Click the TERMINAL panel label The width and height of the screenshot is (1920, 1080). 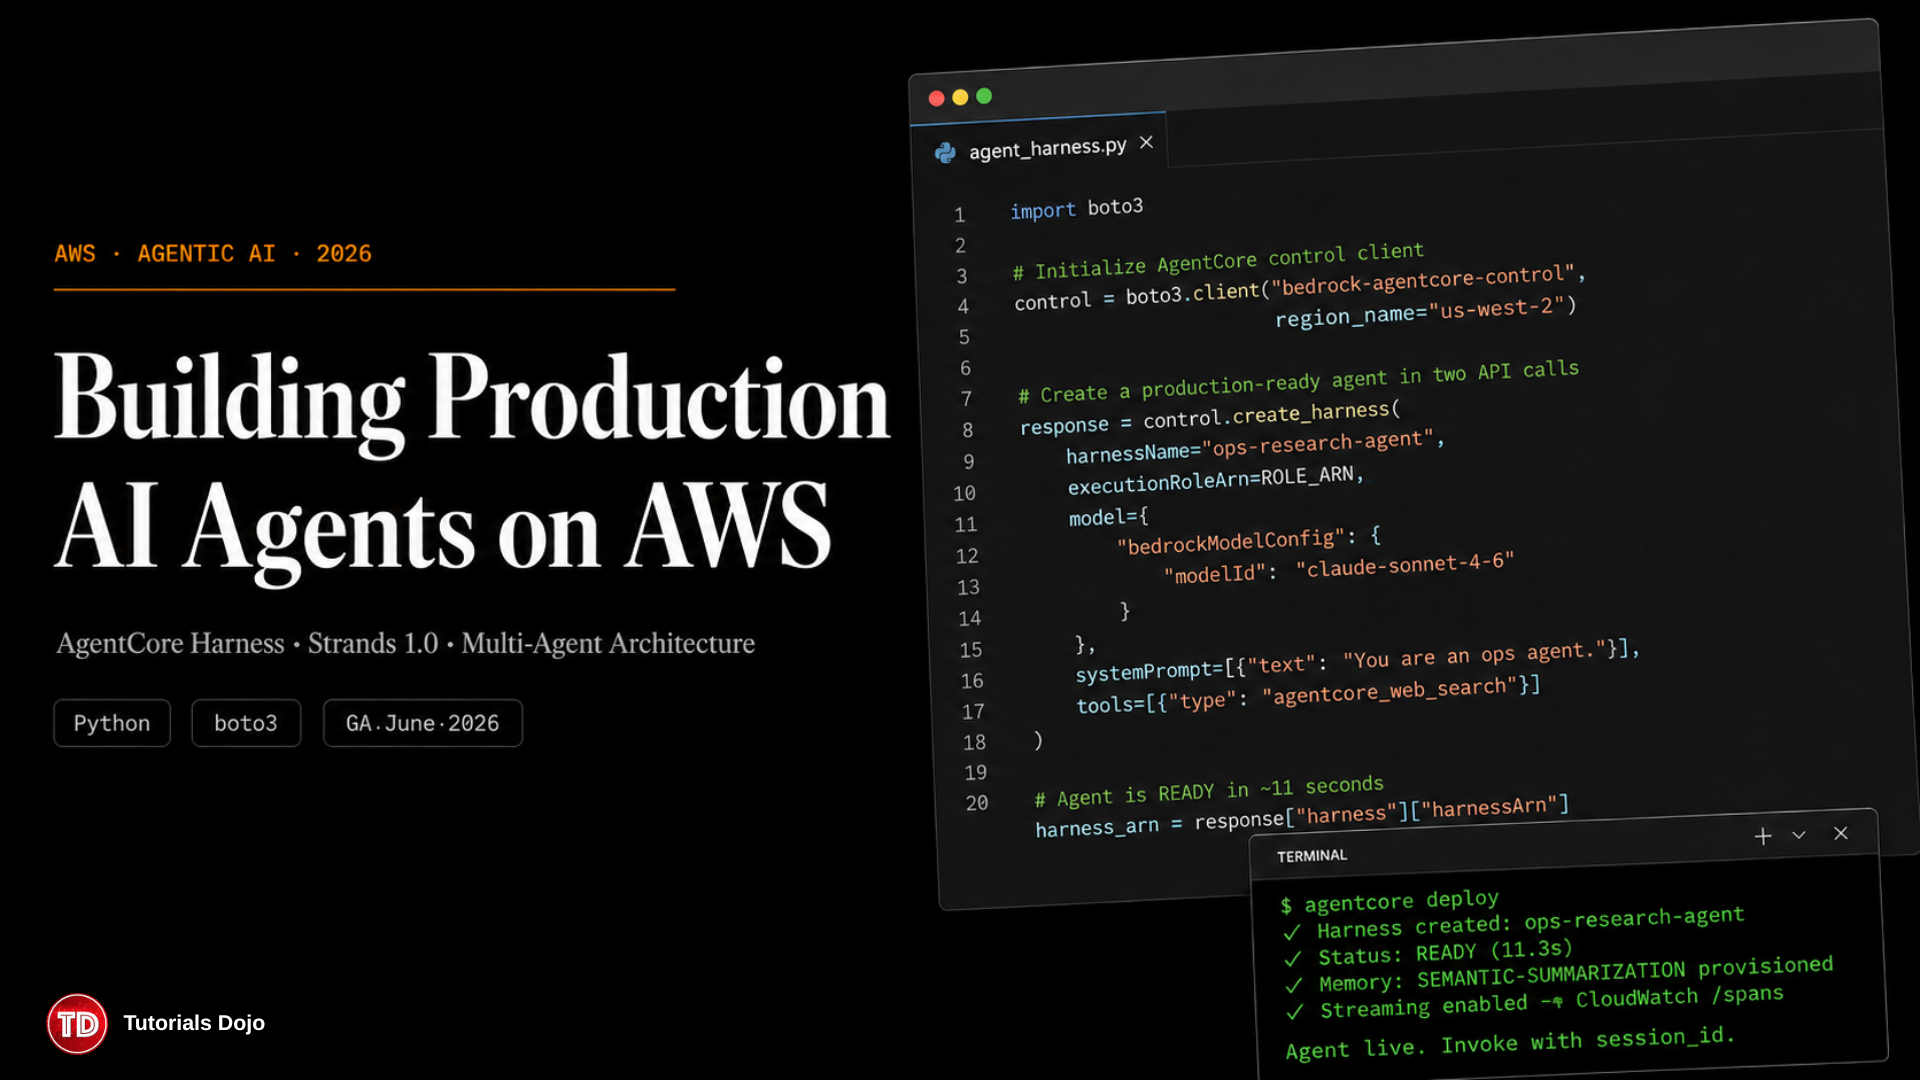[1312, 856]
